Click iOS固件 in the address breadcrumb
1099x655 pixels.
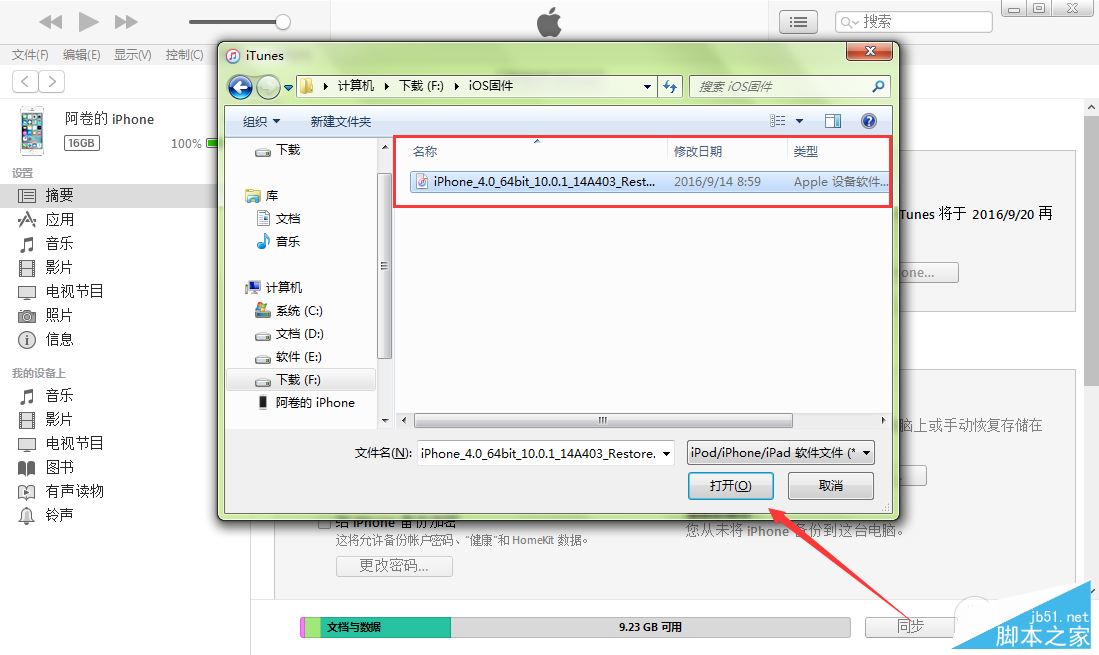coord(491,86)
